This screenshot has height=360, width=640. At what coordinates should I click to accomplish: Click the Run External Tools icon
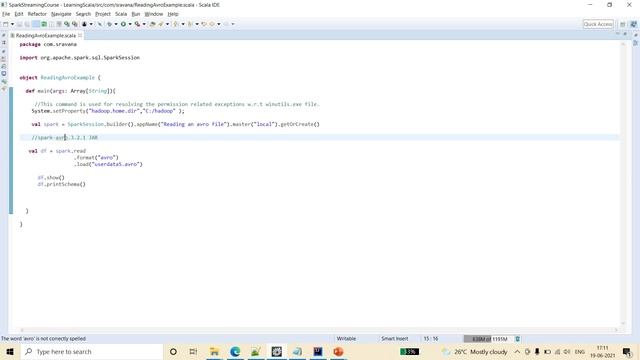point(137,24)
